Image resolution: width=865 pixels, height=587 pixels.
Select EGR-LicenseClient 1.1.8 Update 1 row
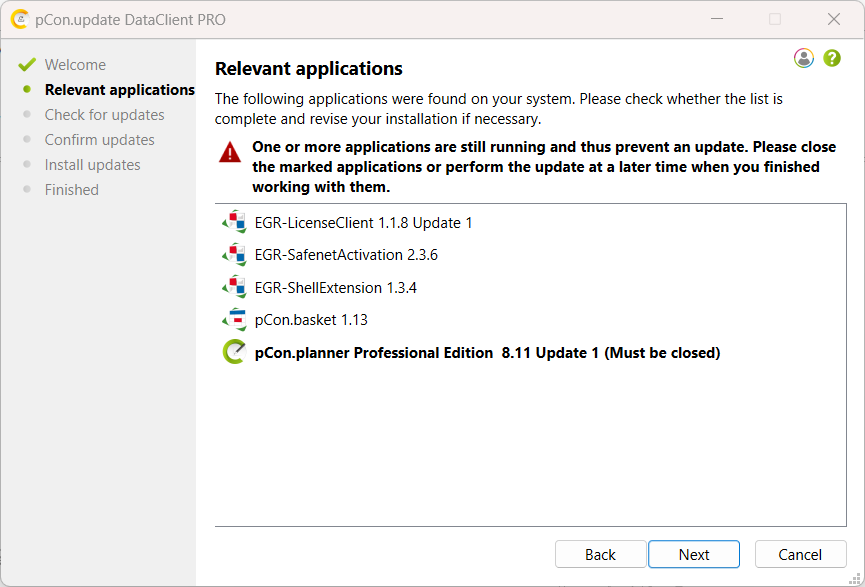coord(530,222)
